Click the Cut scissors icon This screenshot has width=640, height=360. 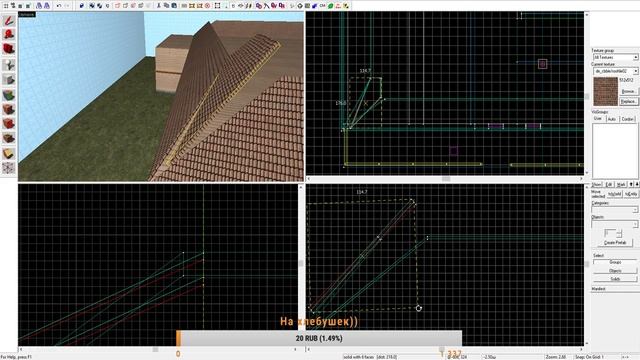click(x=158, y=6)
